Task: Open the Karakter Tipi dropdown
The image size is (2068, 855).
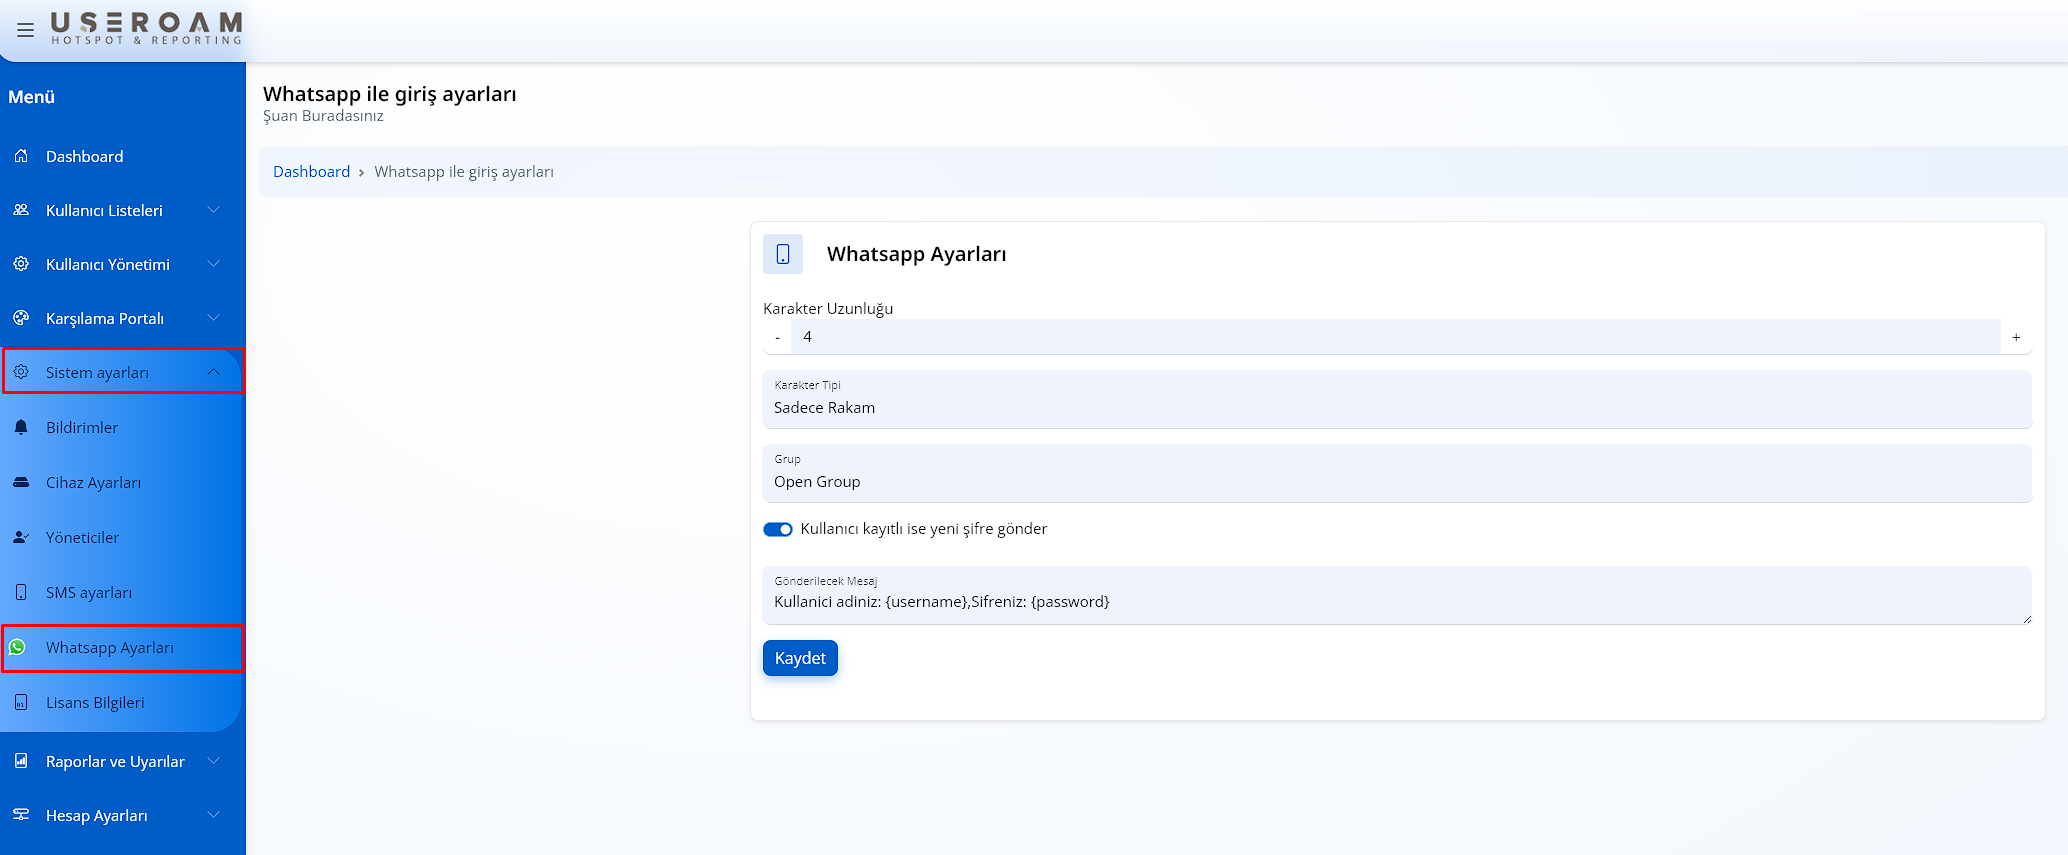Action: pyautogui.click(x=1396, y=400)
